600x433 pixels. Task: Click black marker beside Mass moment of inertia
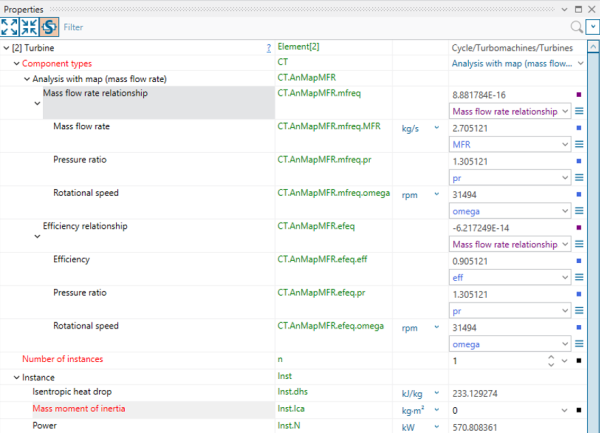(579, 410)
